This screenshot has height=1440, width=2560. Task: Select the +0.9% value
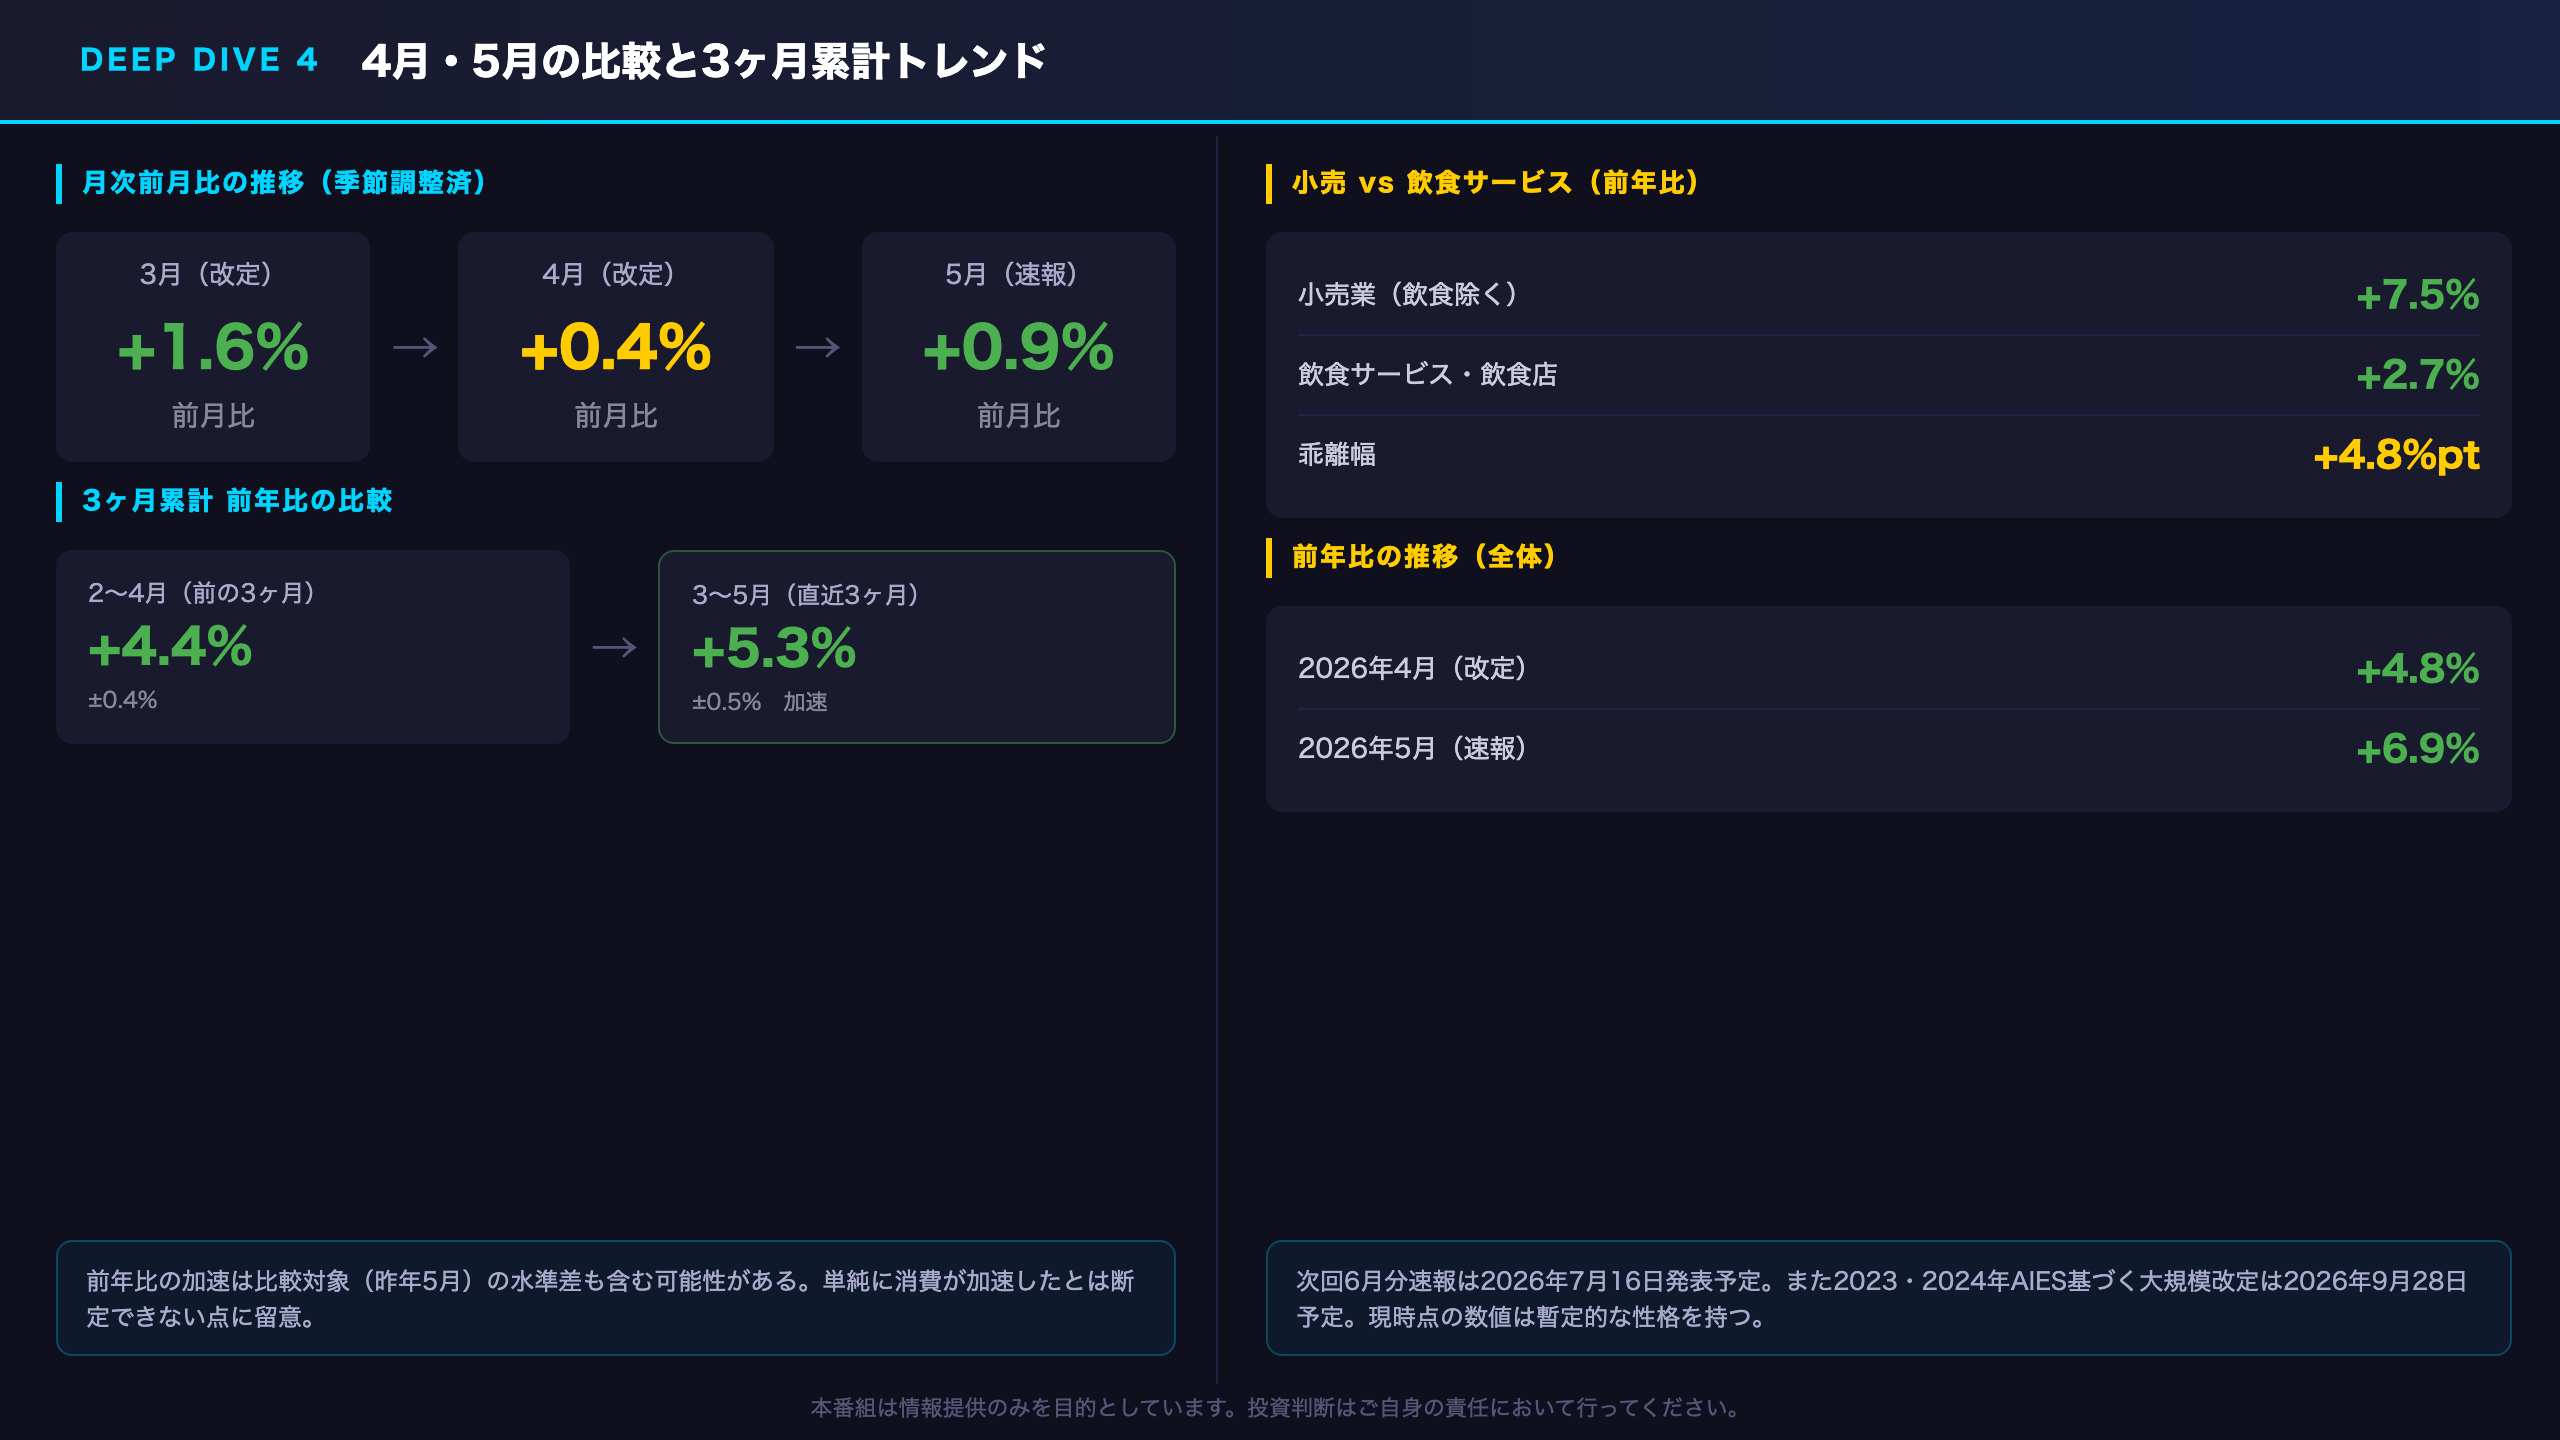click(x=1018, y=347)
